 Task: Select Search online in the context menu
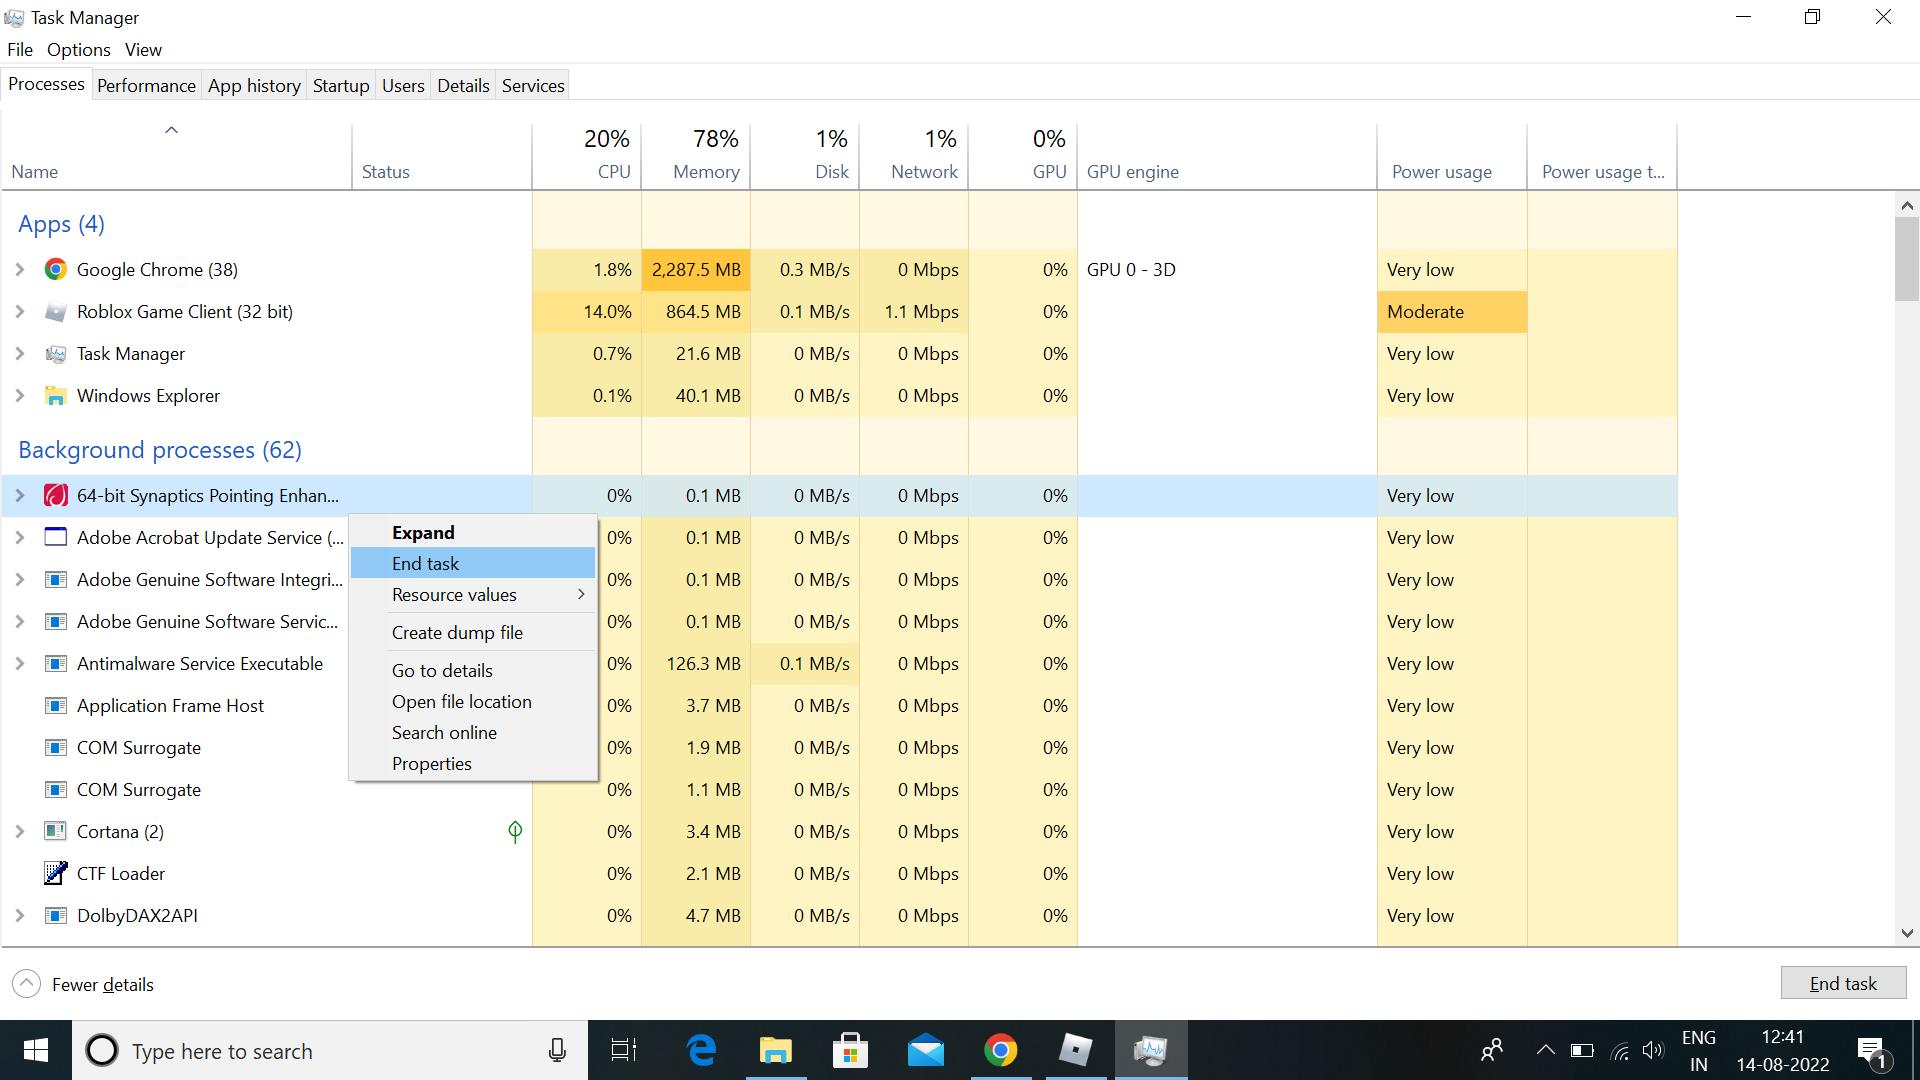click(473, 733)
